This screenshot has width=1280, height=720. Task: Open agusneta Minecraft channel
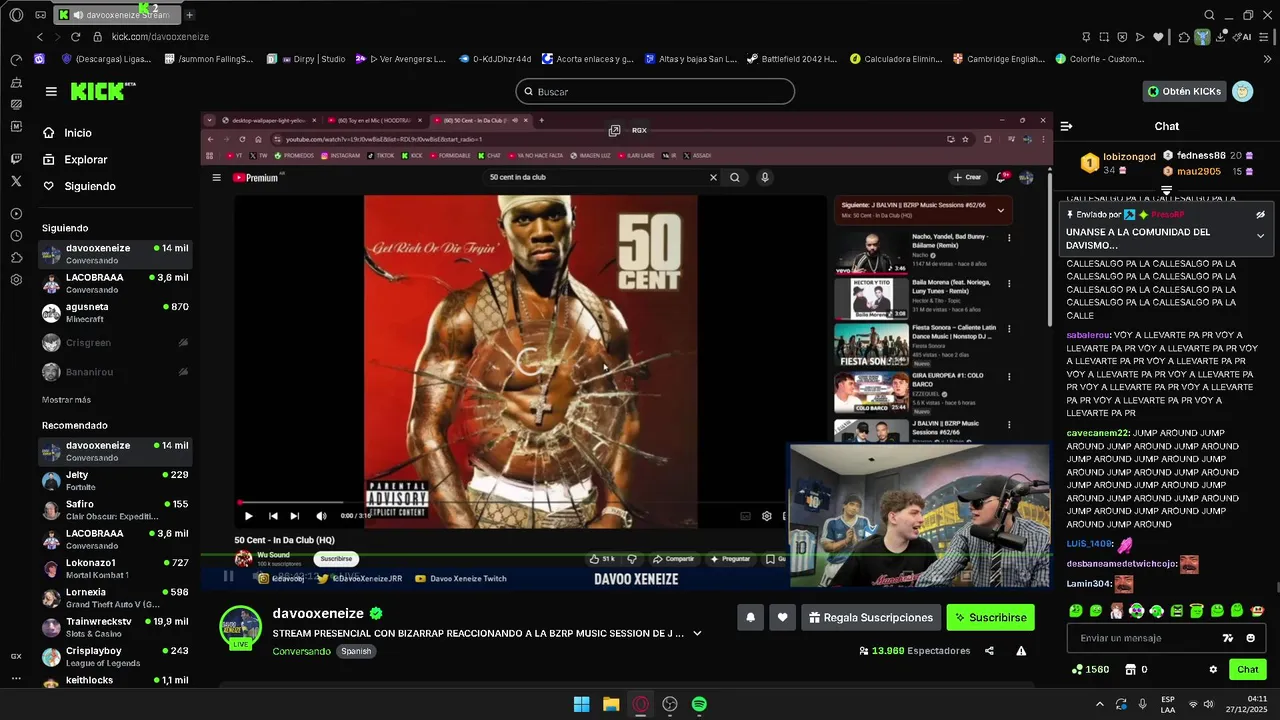click(x=115, y=313)
